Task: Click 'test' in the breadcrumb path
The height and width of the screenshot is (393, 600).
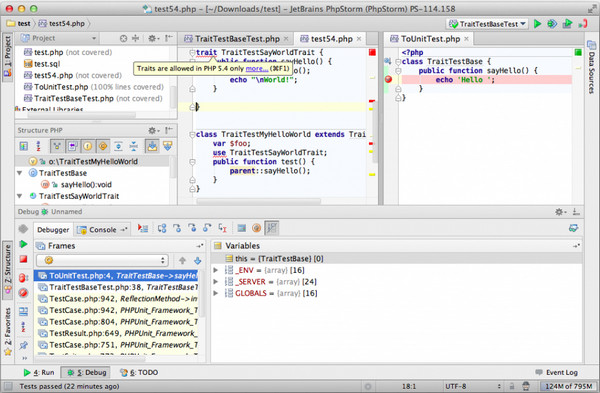Action: (19, 24)
